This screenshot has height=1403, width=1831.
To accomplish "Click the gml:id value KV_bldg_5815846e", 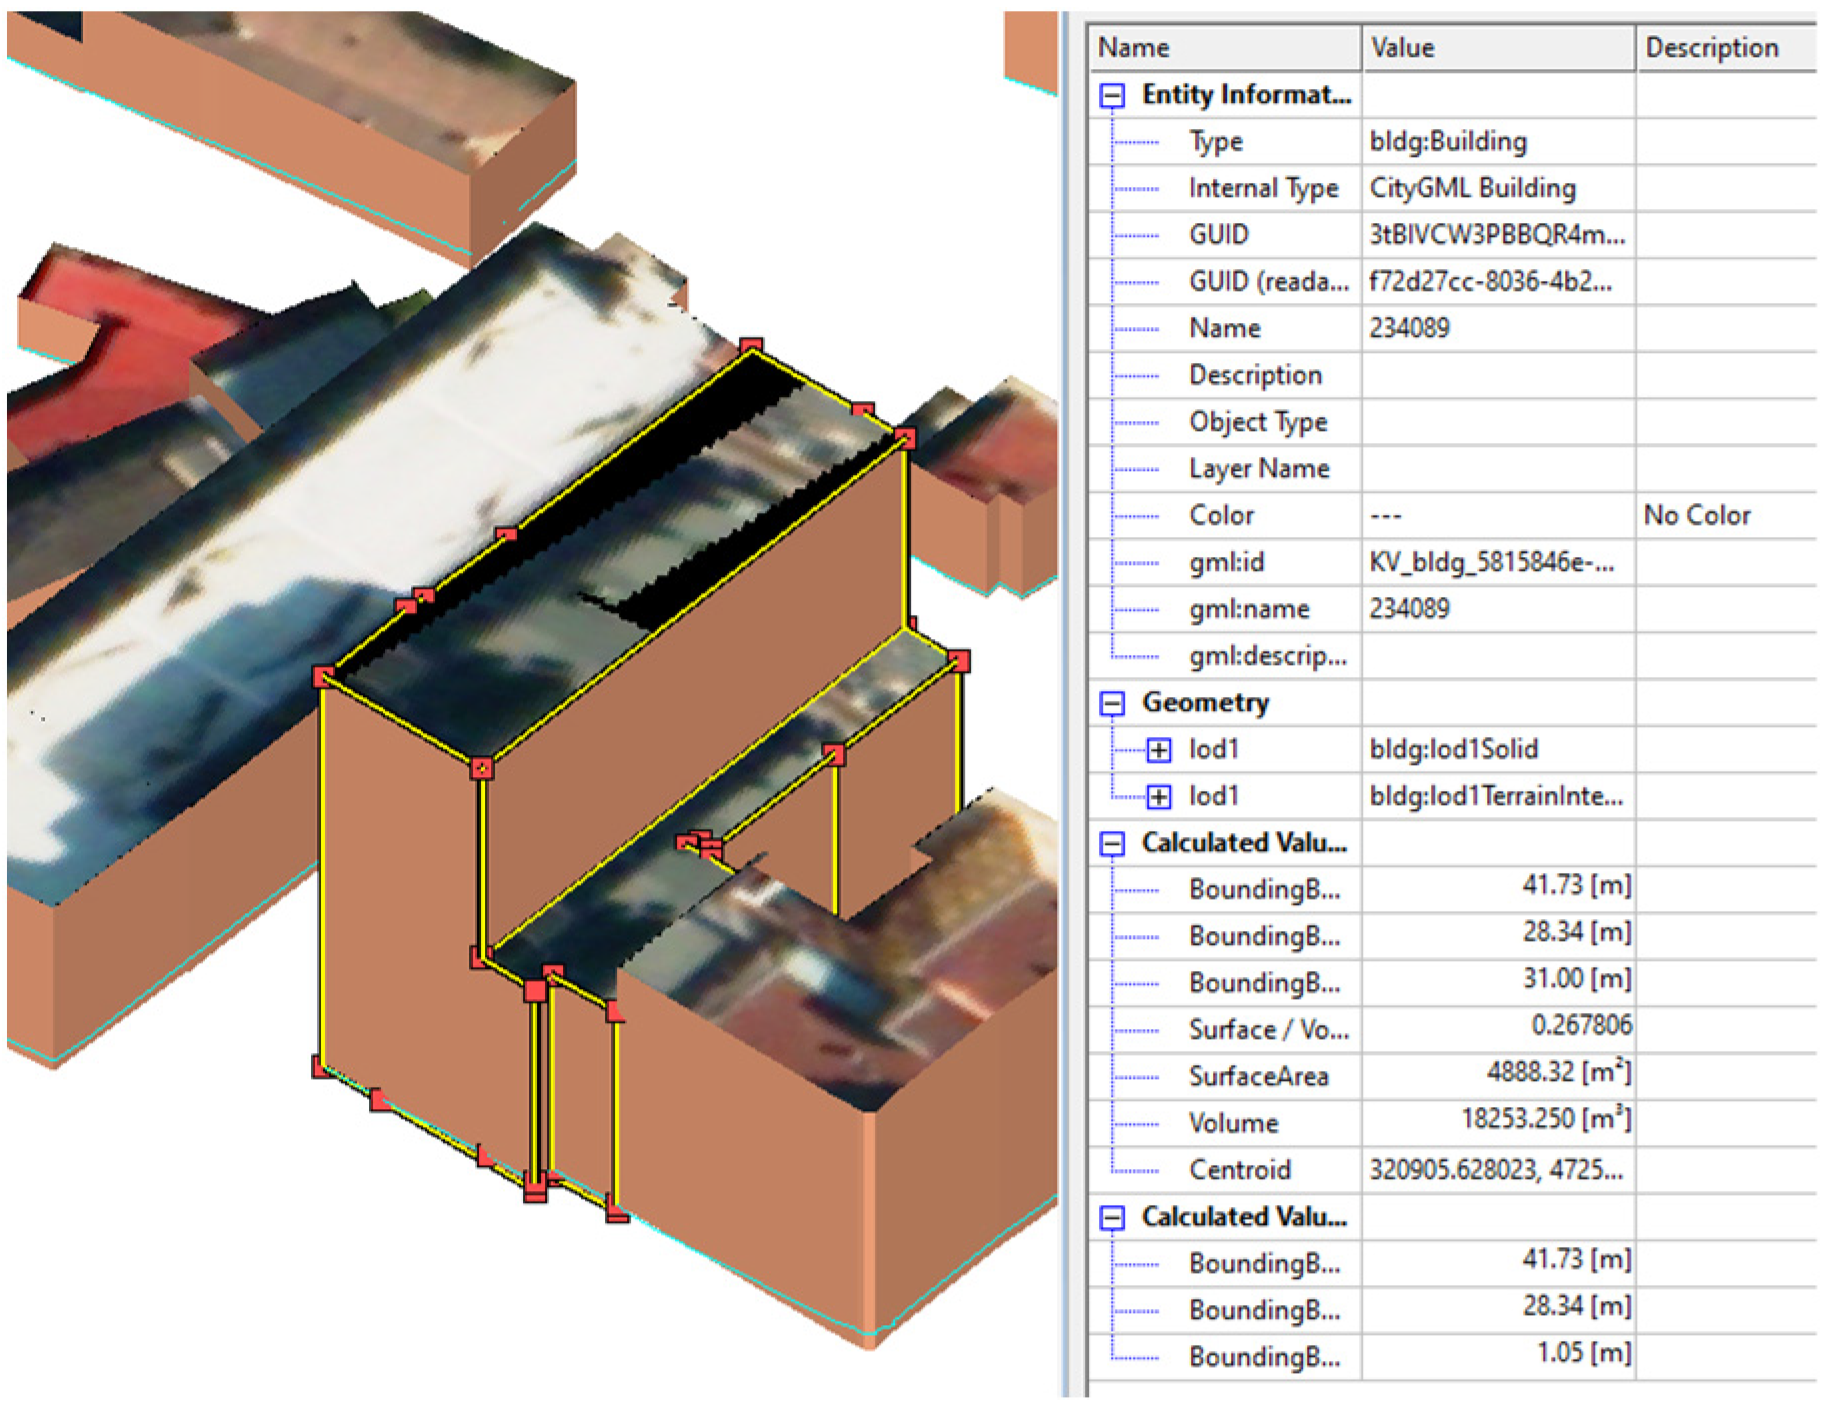I will [1491, 563].
